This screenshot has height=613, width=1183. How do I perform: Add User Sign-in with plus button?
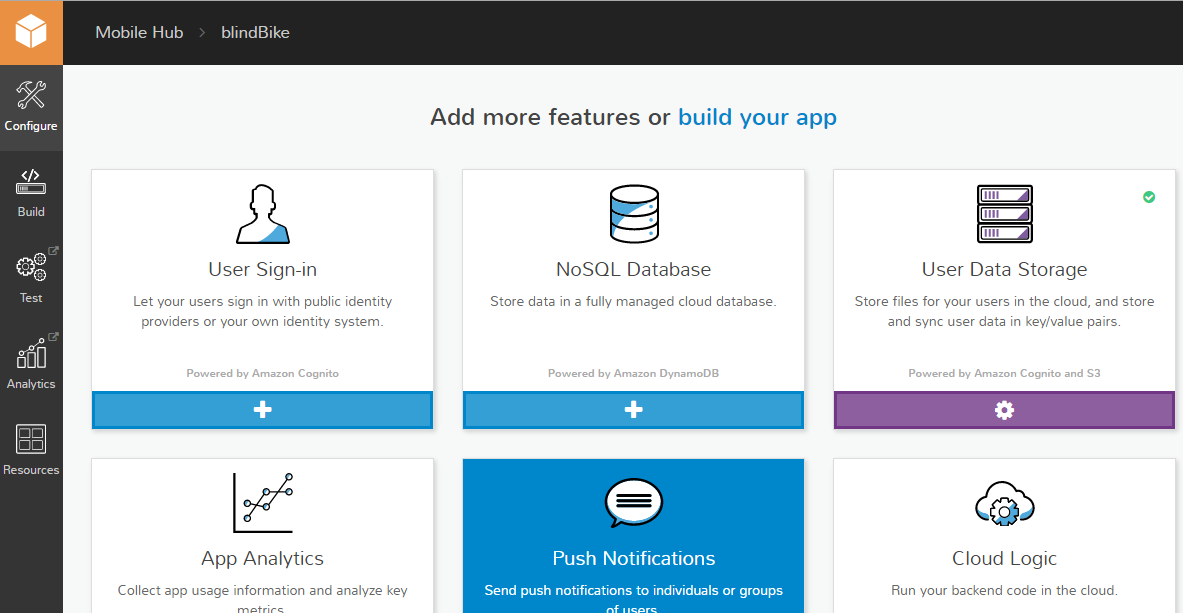[x=263, y=410]
